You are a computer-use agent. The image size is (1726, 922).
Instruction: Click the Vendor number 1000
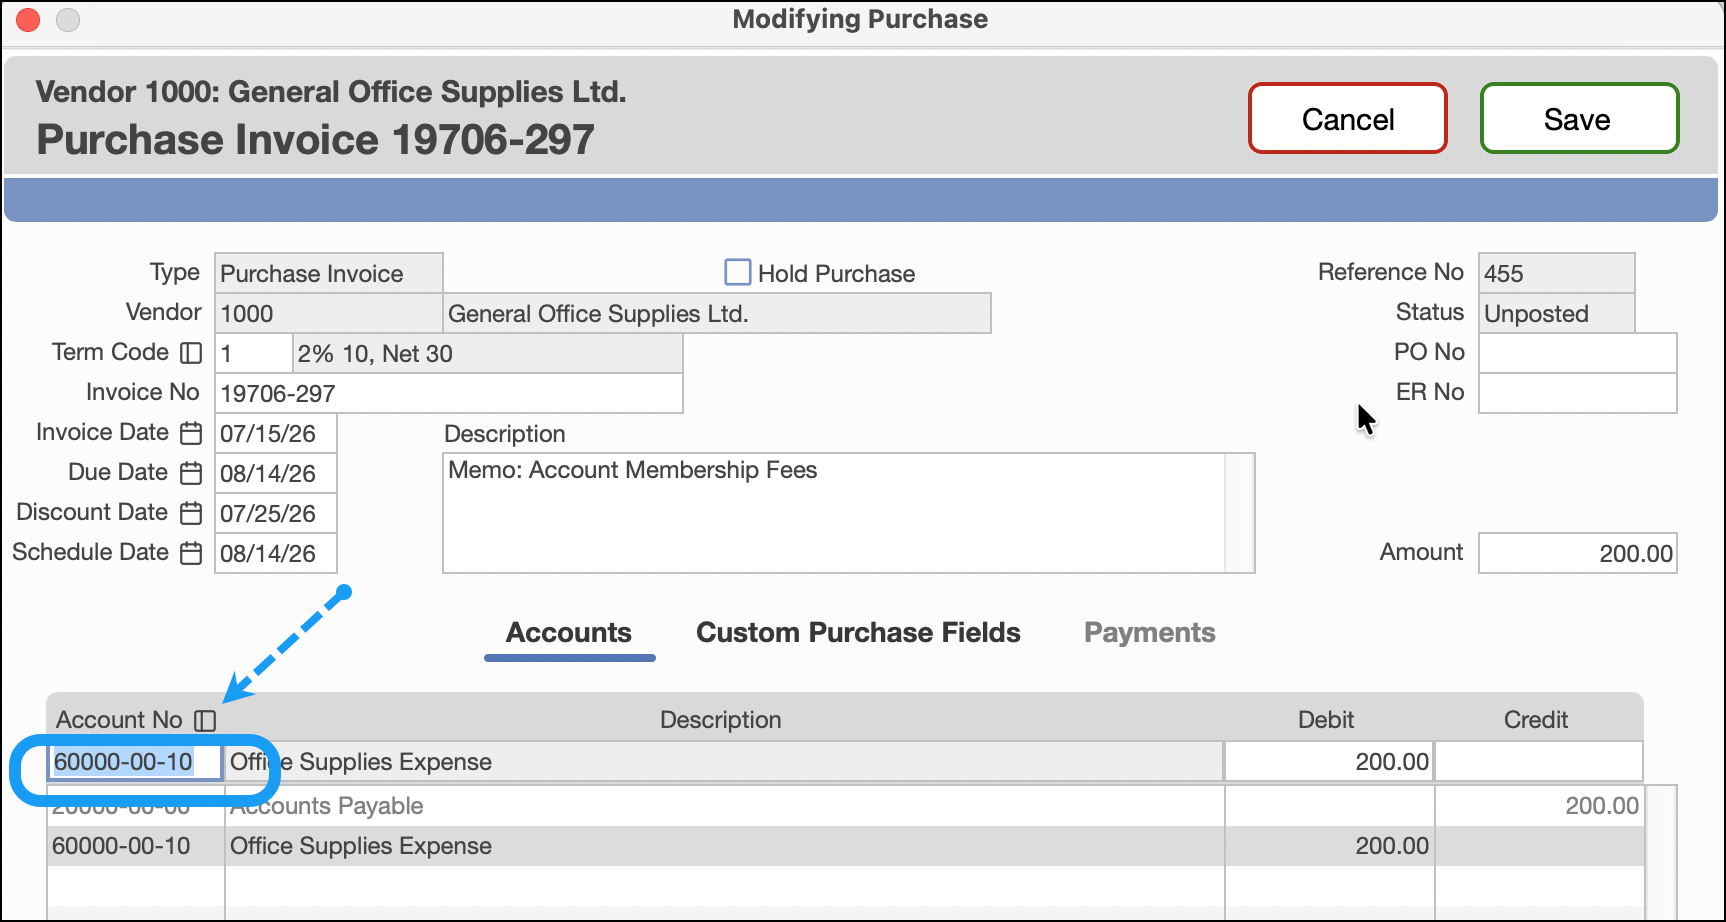pyautogui.click(x=329, y=313)
